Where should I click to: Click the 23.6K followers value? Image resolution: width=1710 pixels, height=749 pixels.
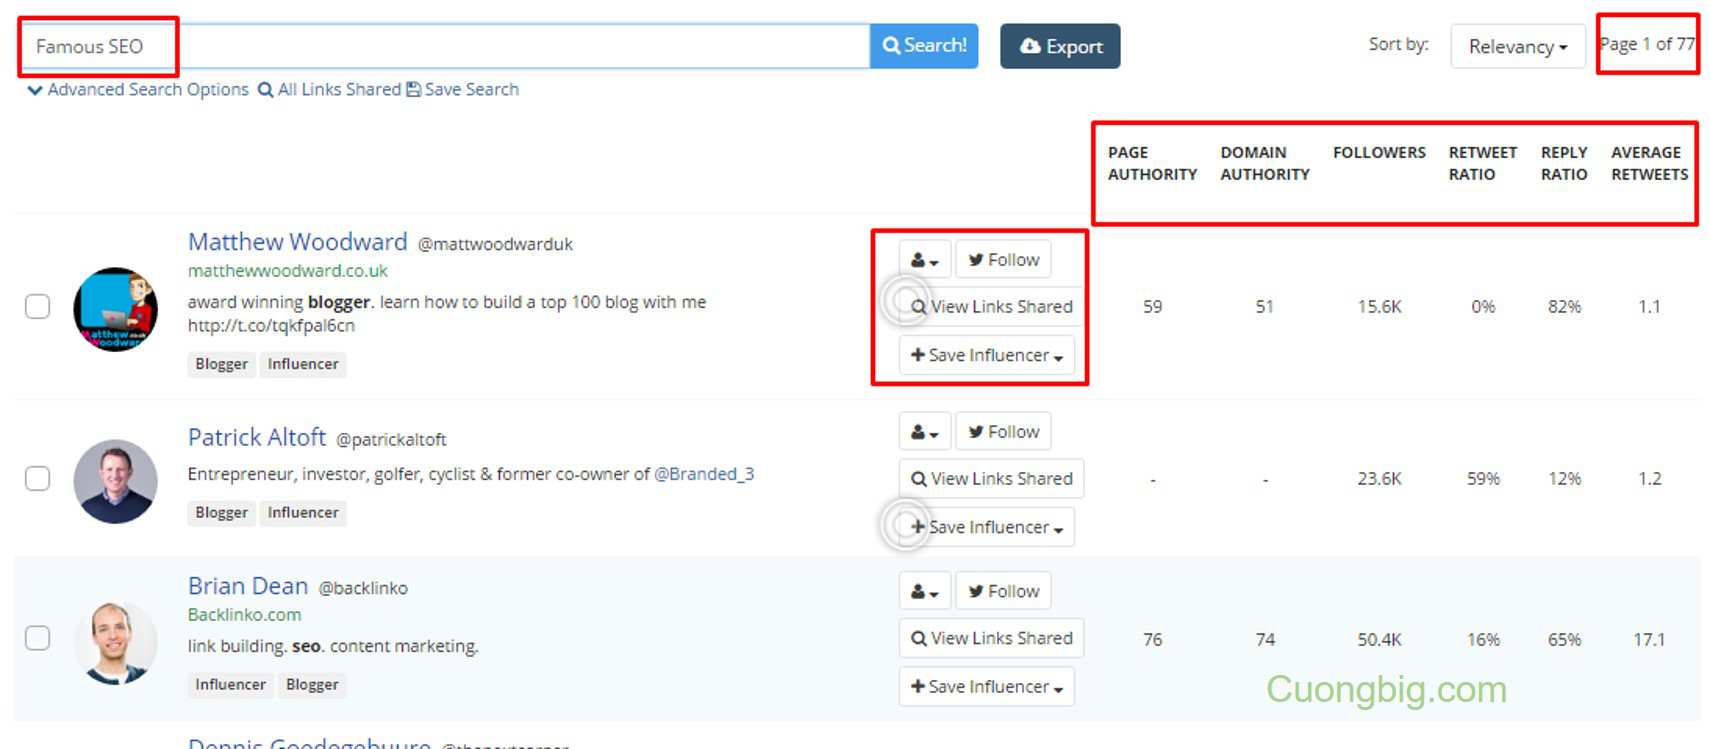[x=1379, y=479]
